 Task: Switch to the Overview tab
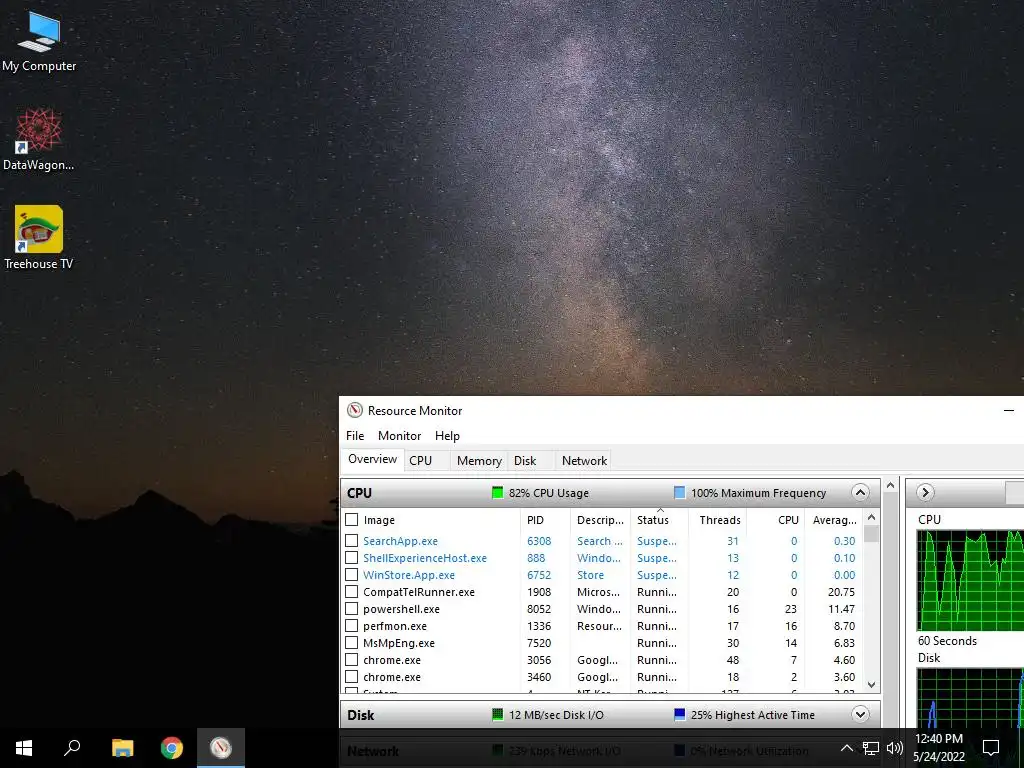[372, 459]
